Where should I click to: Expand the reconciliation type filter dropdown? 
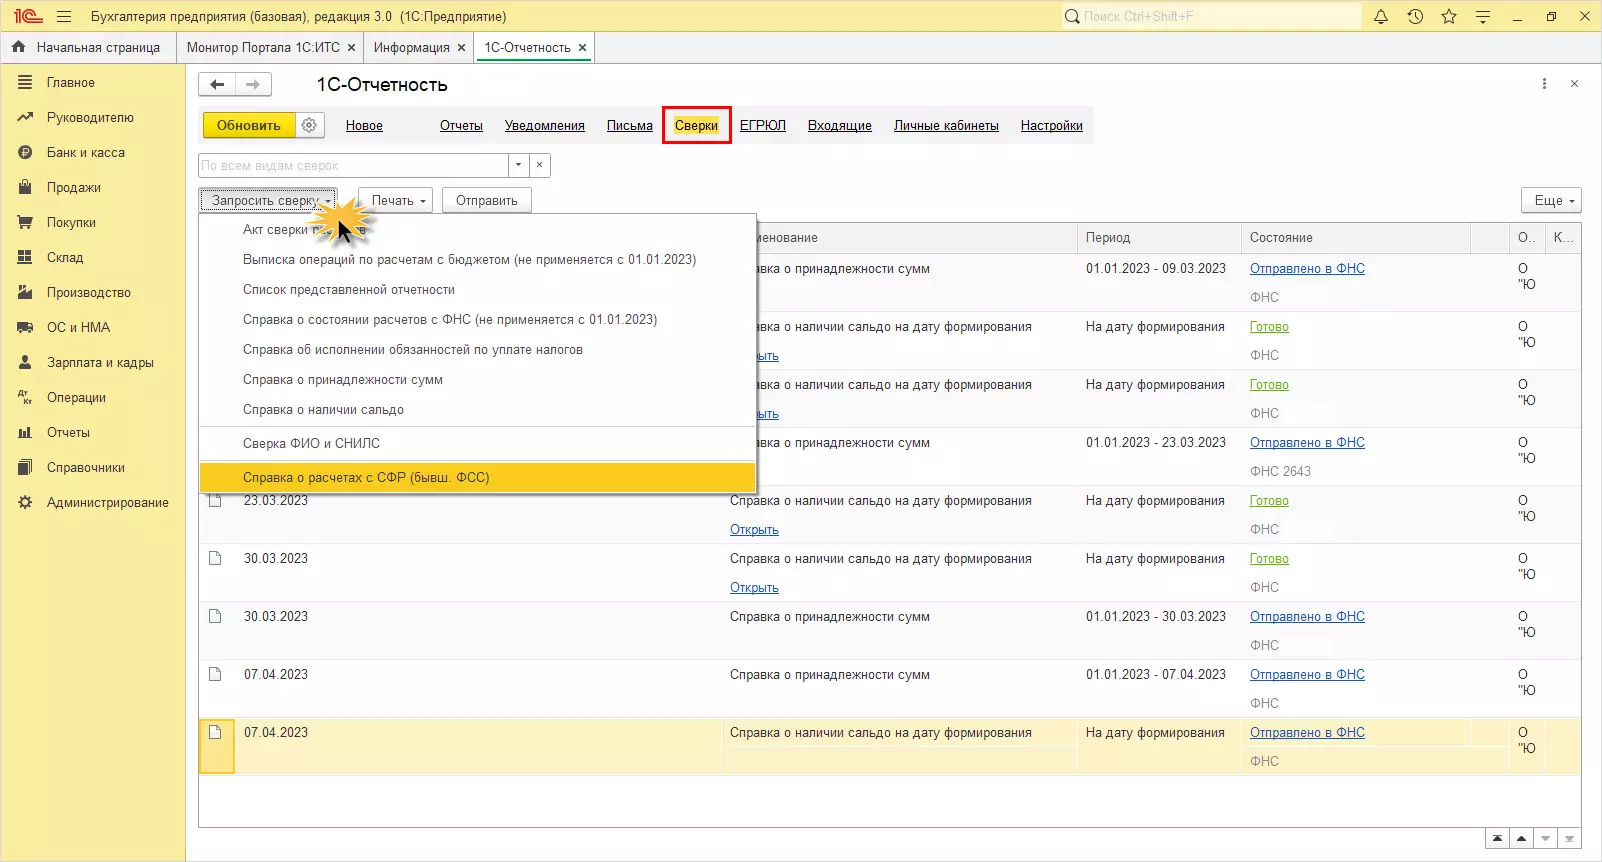tap(518, 165)
